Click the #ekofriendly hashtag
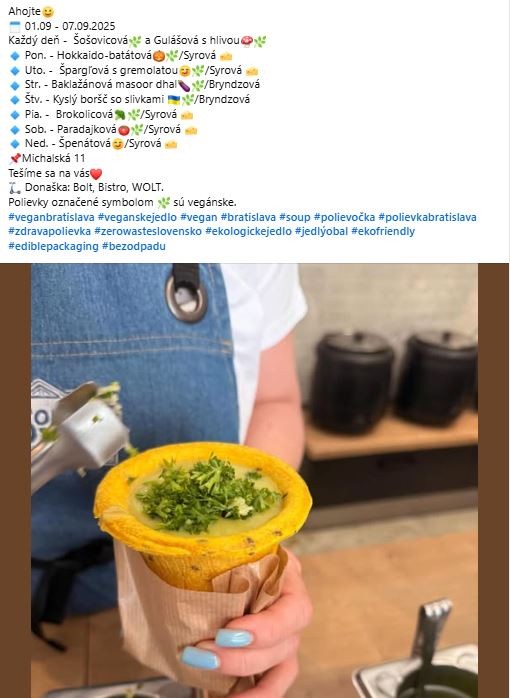 tap(383, 231)
